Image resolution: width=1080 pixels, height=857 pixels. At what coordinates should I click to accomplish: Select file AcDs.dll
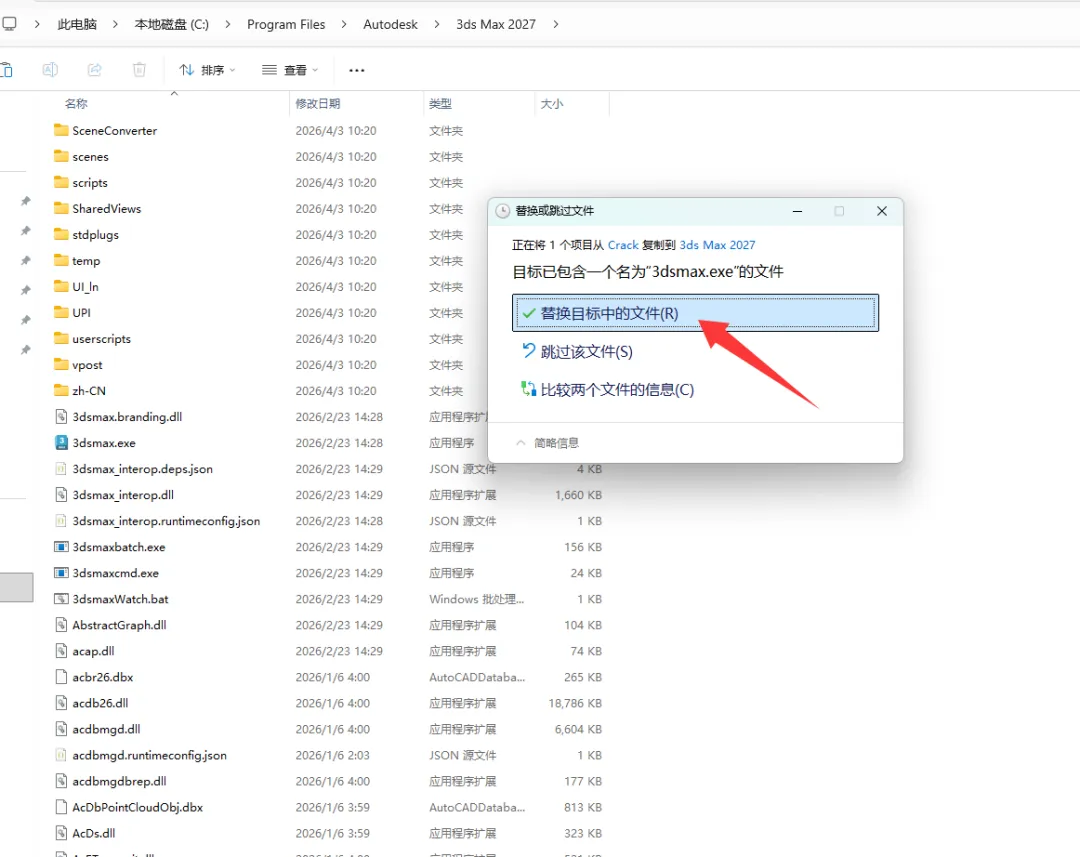tap(94, 834)
